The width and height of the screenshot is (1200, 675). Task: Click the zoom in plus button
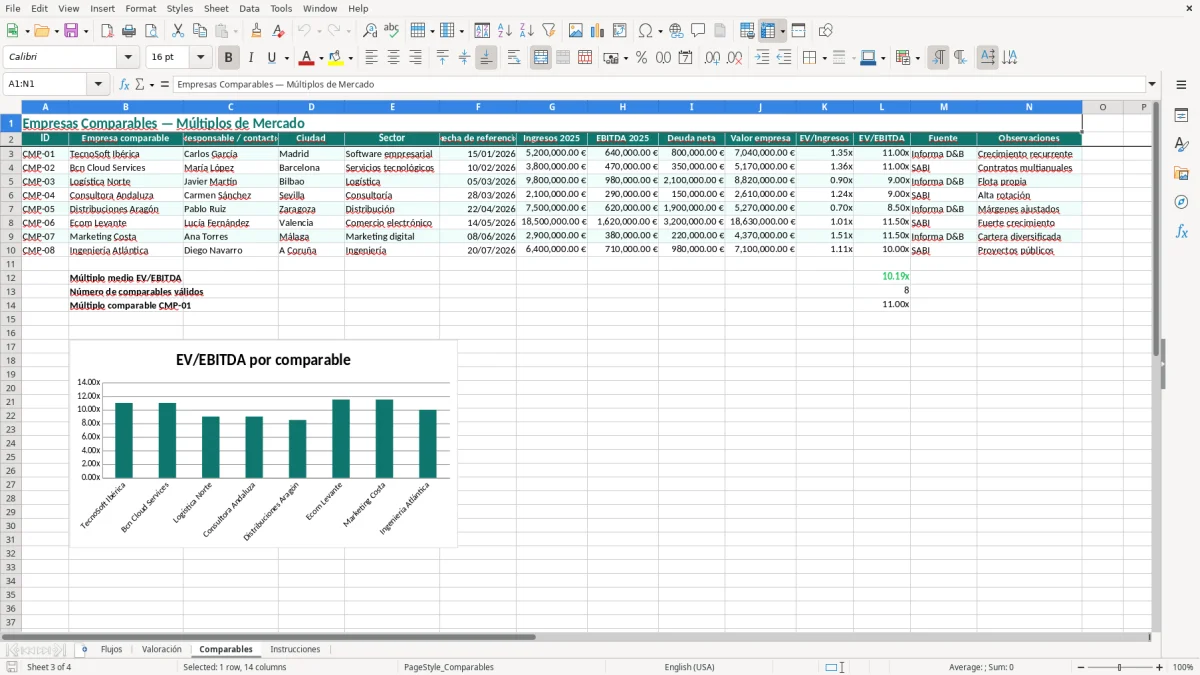click(x=1160, y=667)
